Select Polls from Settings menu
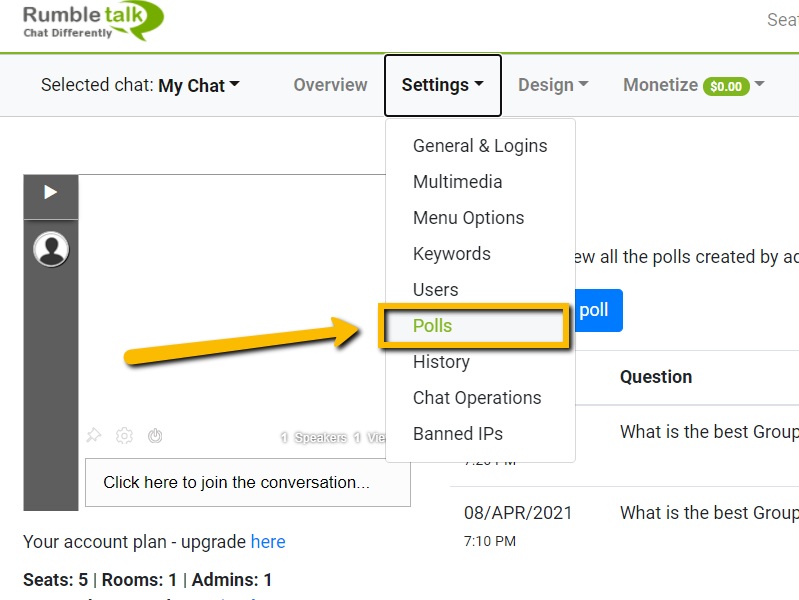Image resolution: width=799 pixels, height=600 pixels. pos(433,326)
